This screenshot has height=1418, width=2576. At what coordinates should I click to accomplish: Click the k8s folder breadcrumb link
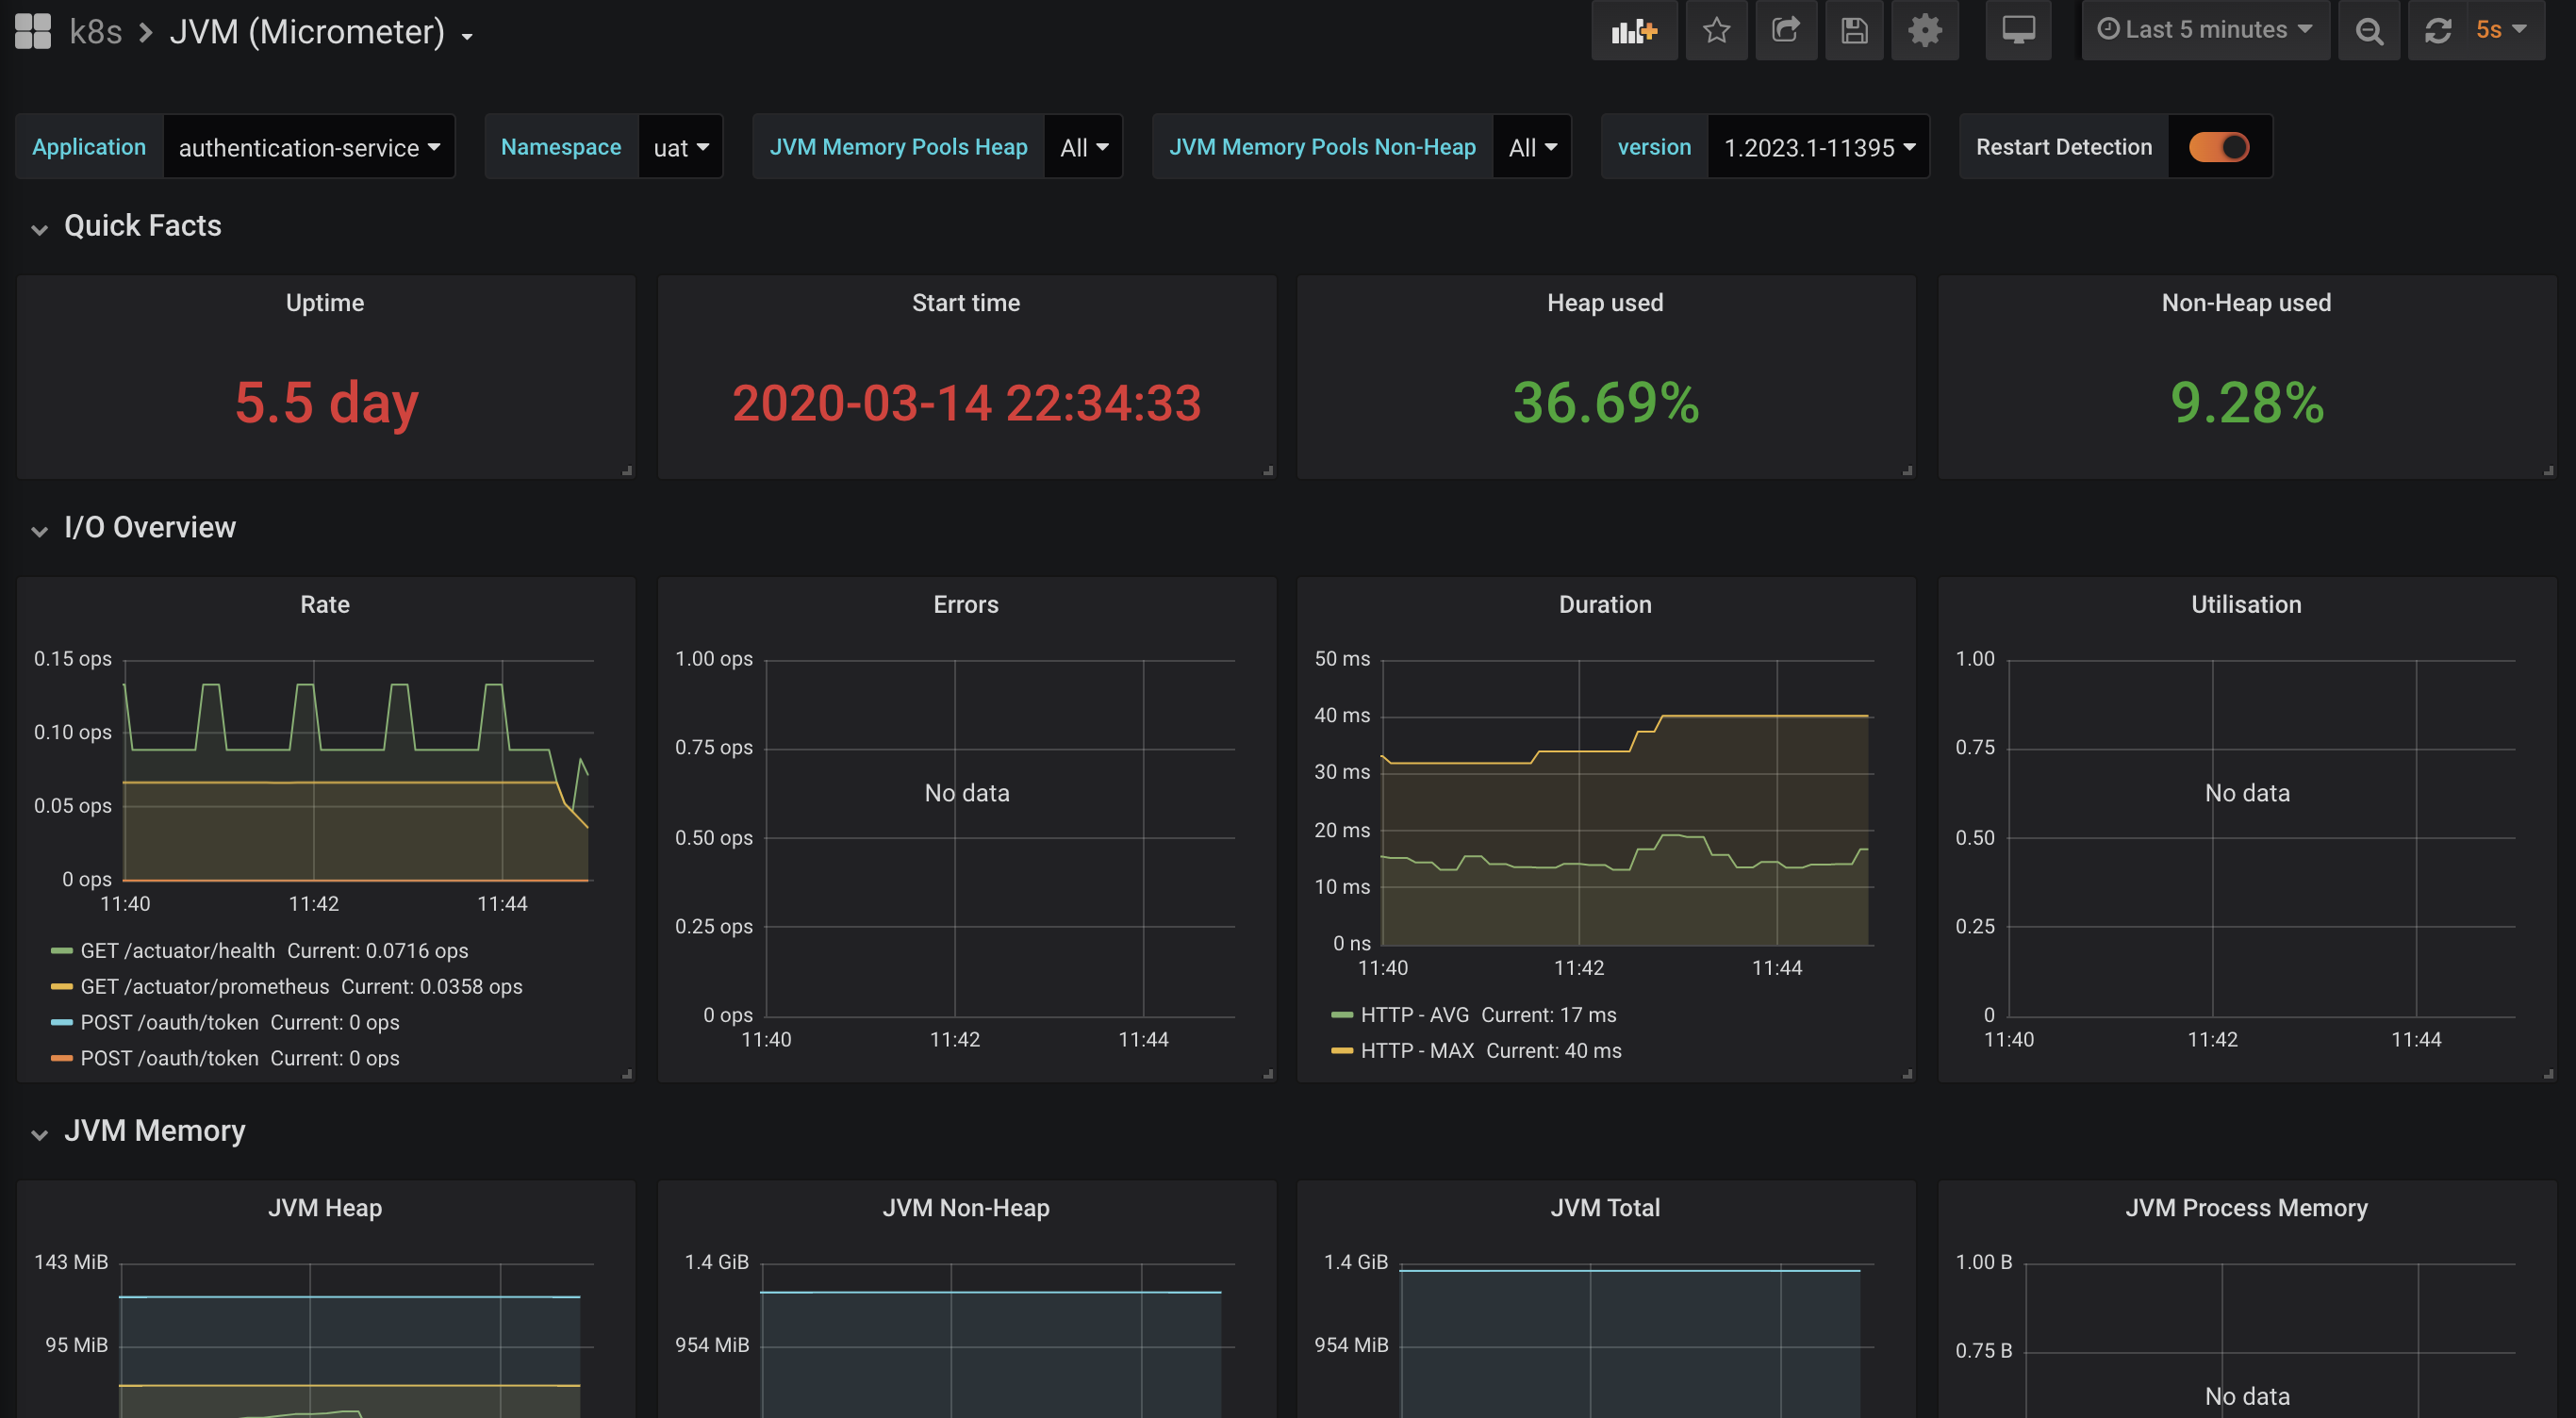pyautogui.click(x=95, y=32)
